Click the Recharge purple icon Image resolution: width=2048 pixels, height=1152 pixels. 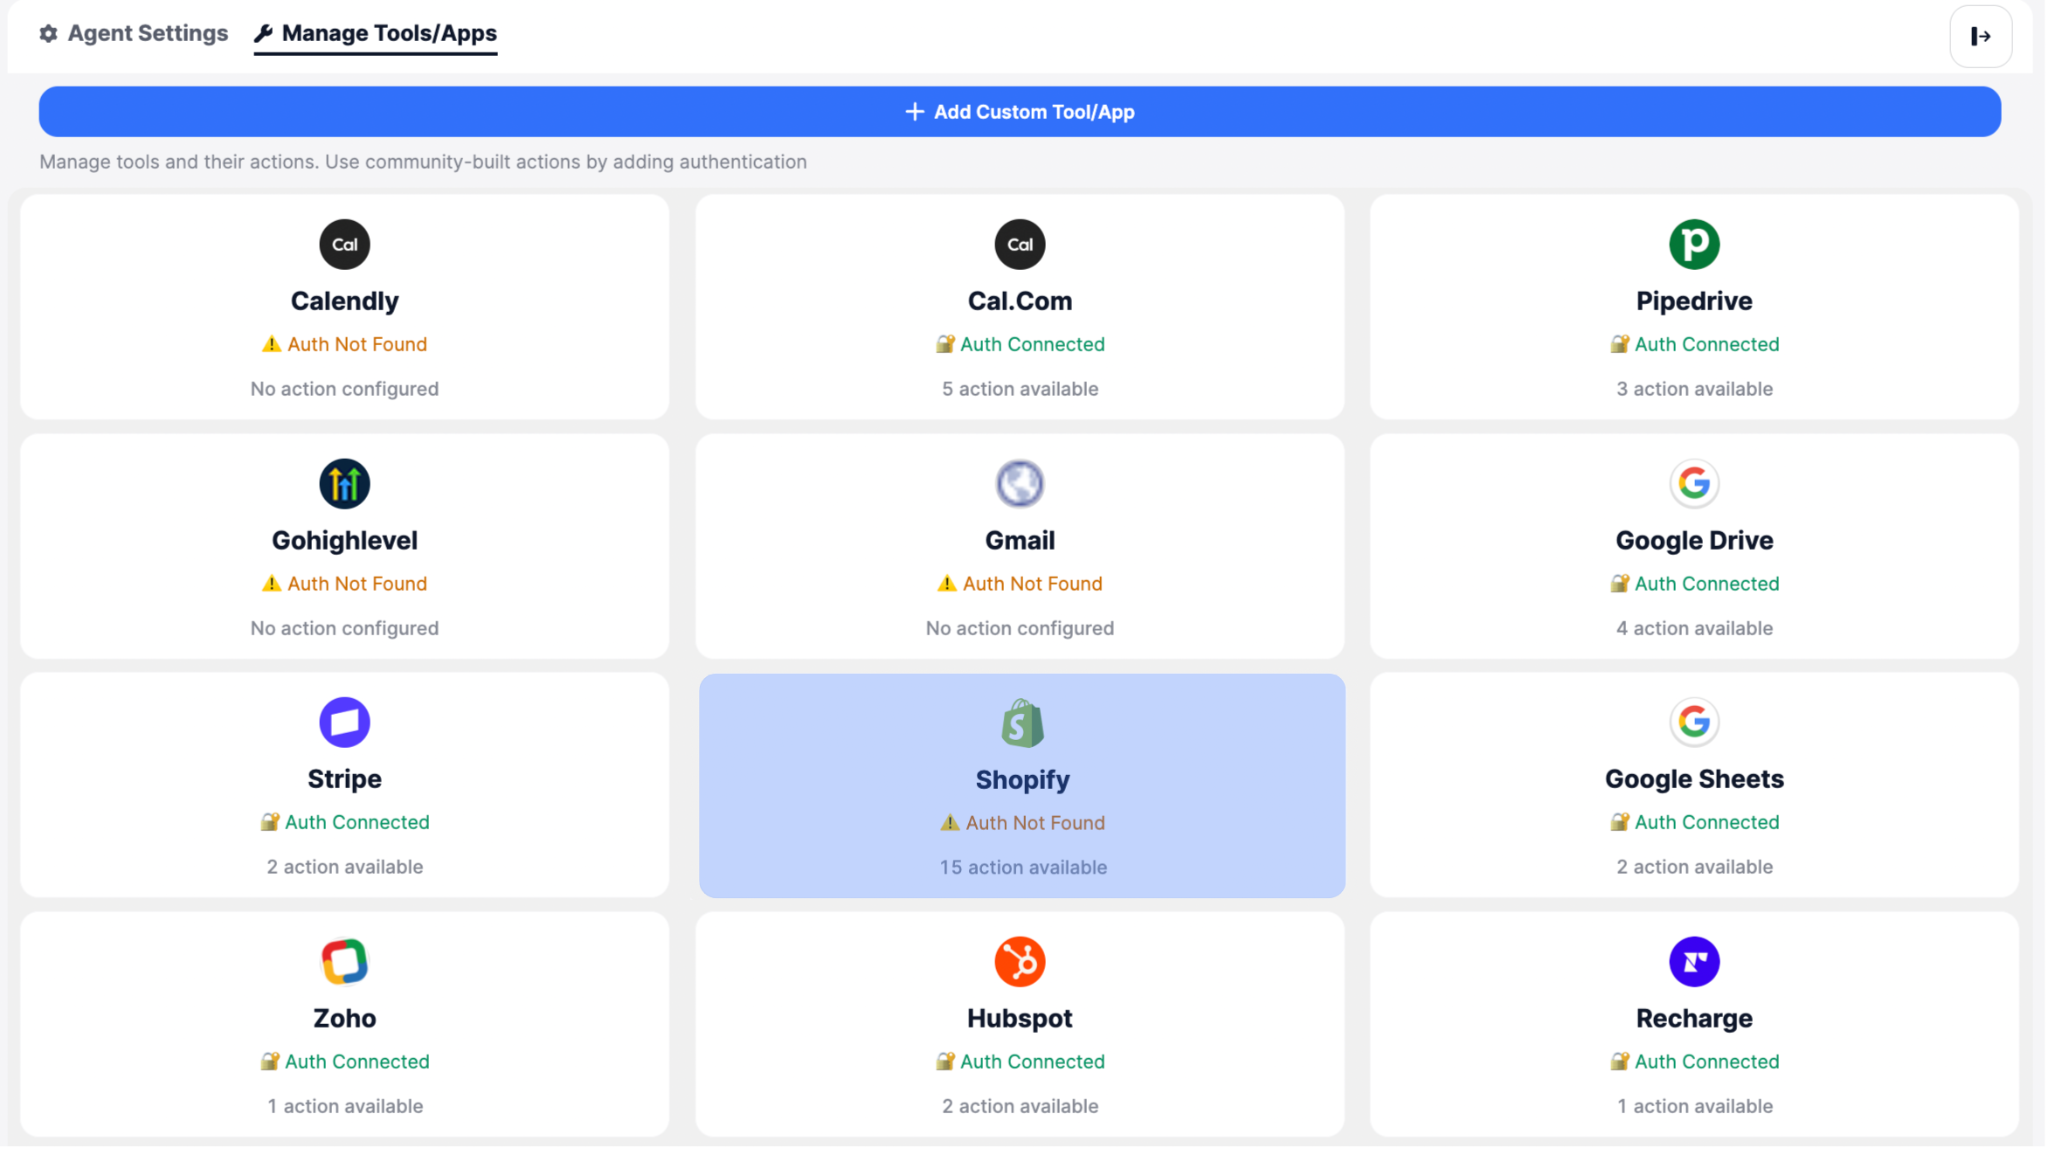(1693, 961)
